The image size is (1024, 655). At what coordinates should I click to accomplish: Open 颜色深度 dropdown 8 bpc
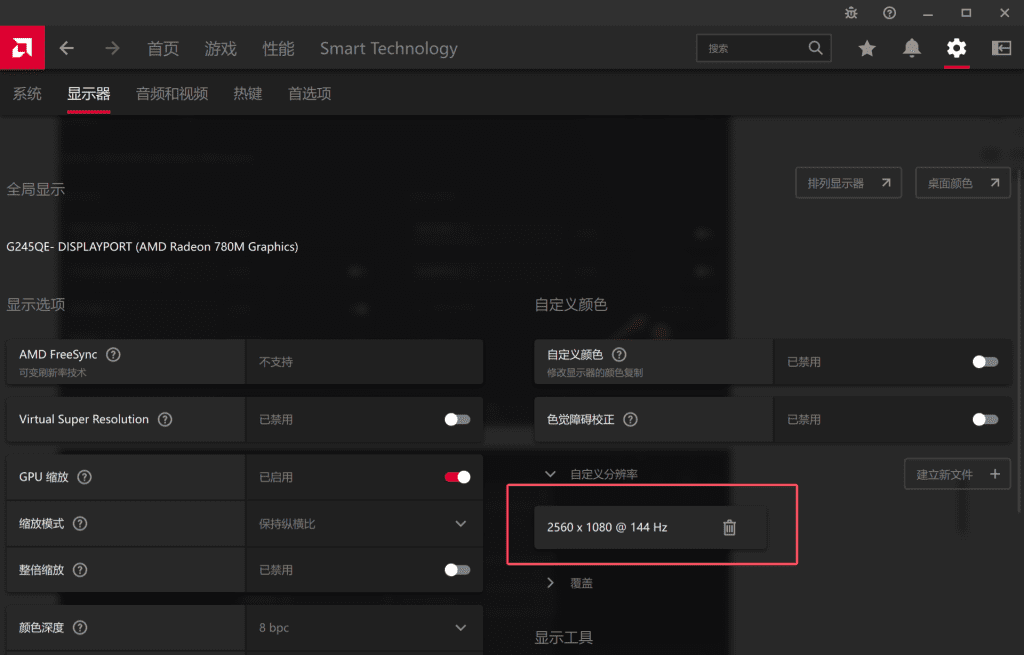coord(364,628)
